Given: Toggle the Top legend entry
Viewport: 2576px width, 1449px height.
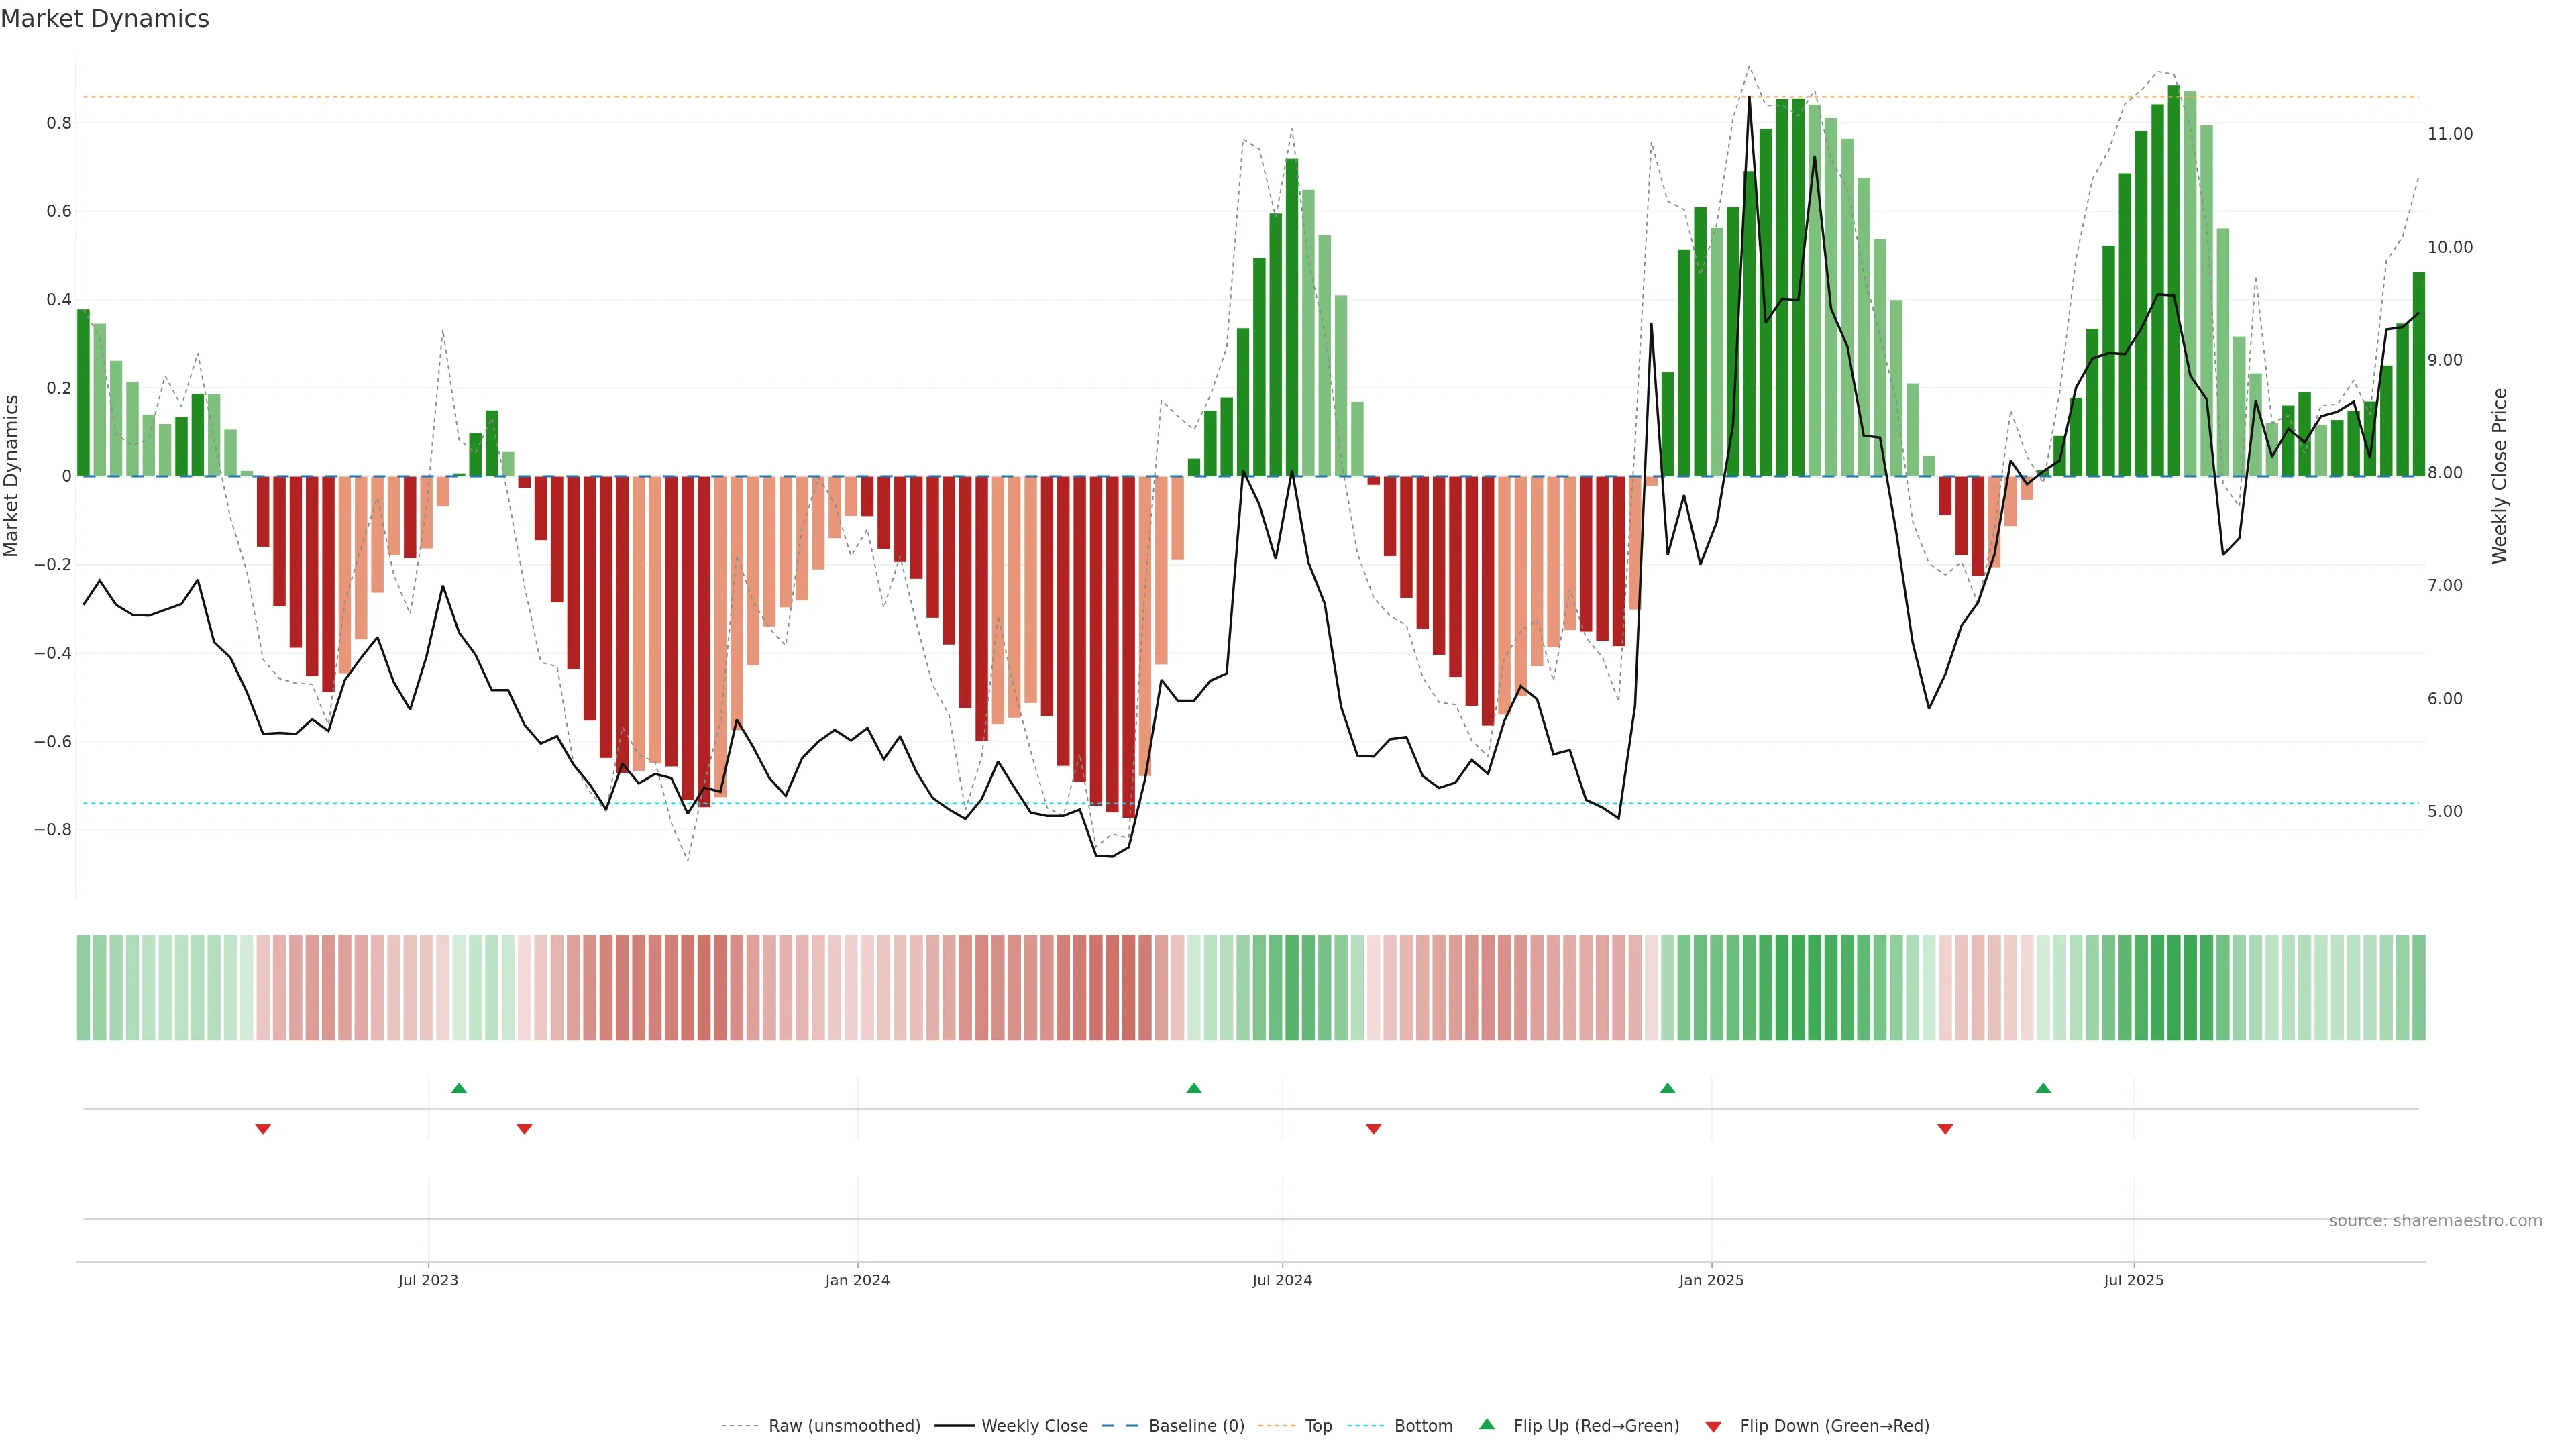Looking at the screenshot, I should pyautogui.click(x=1318, y=1426).
